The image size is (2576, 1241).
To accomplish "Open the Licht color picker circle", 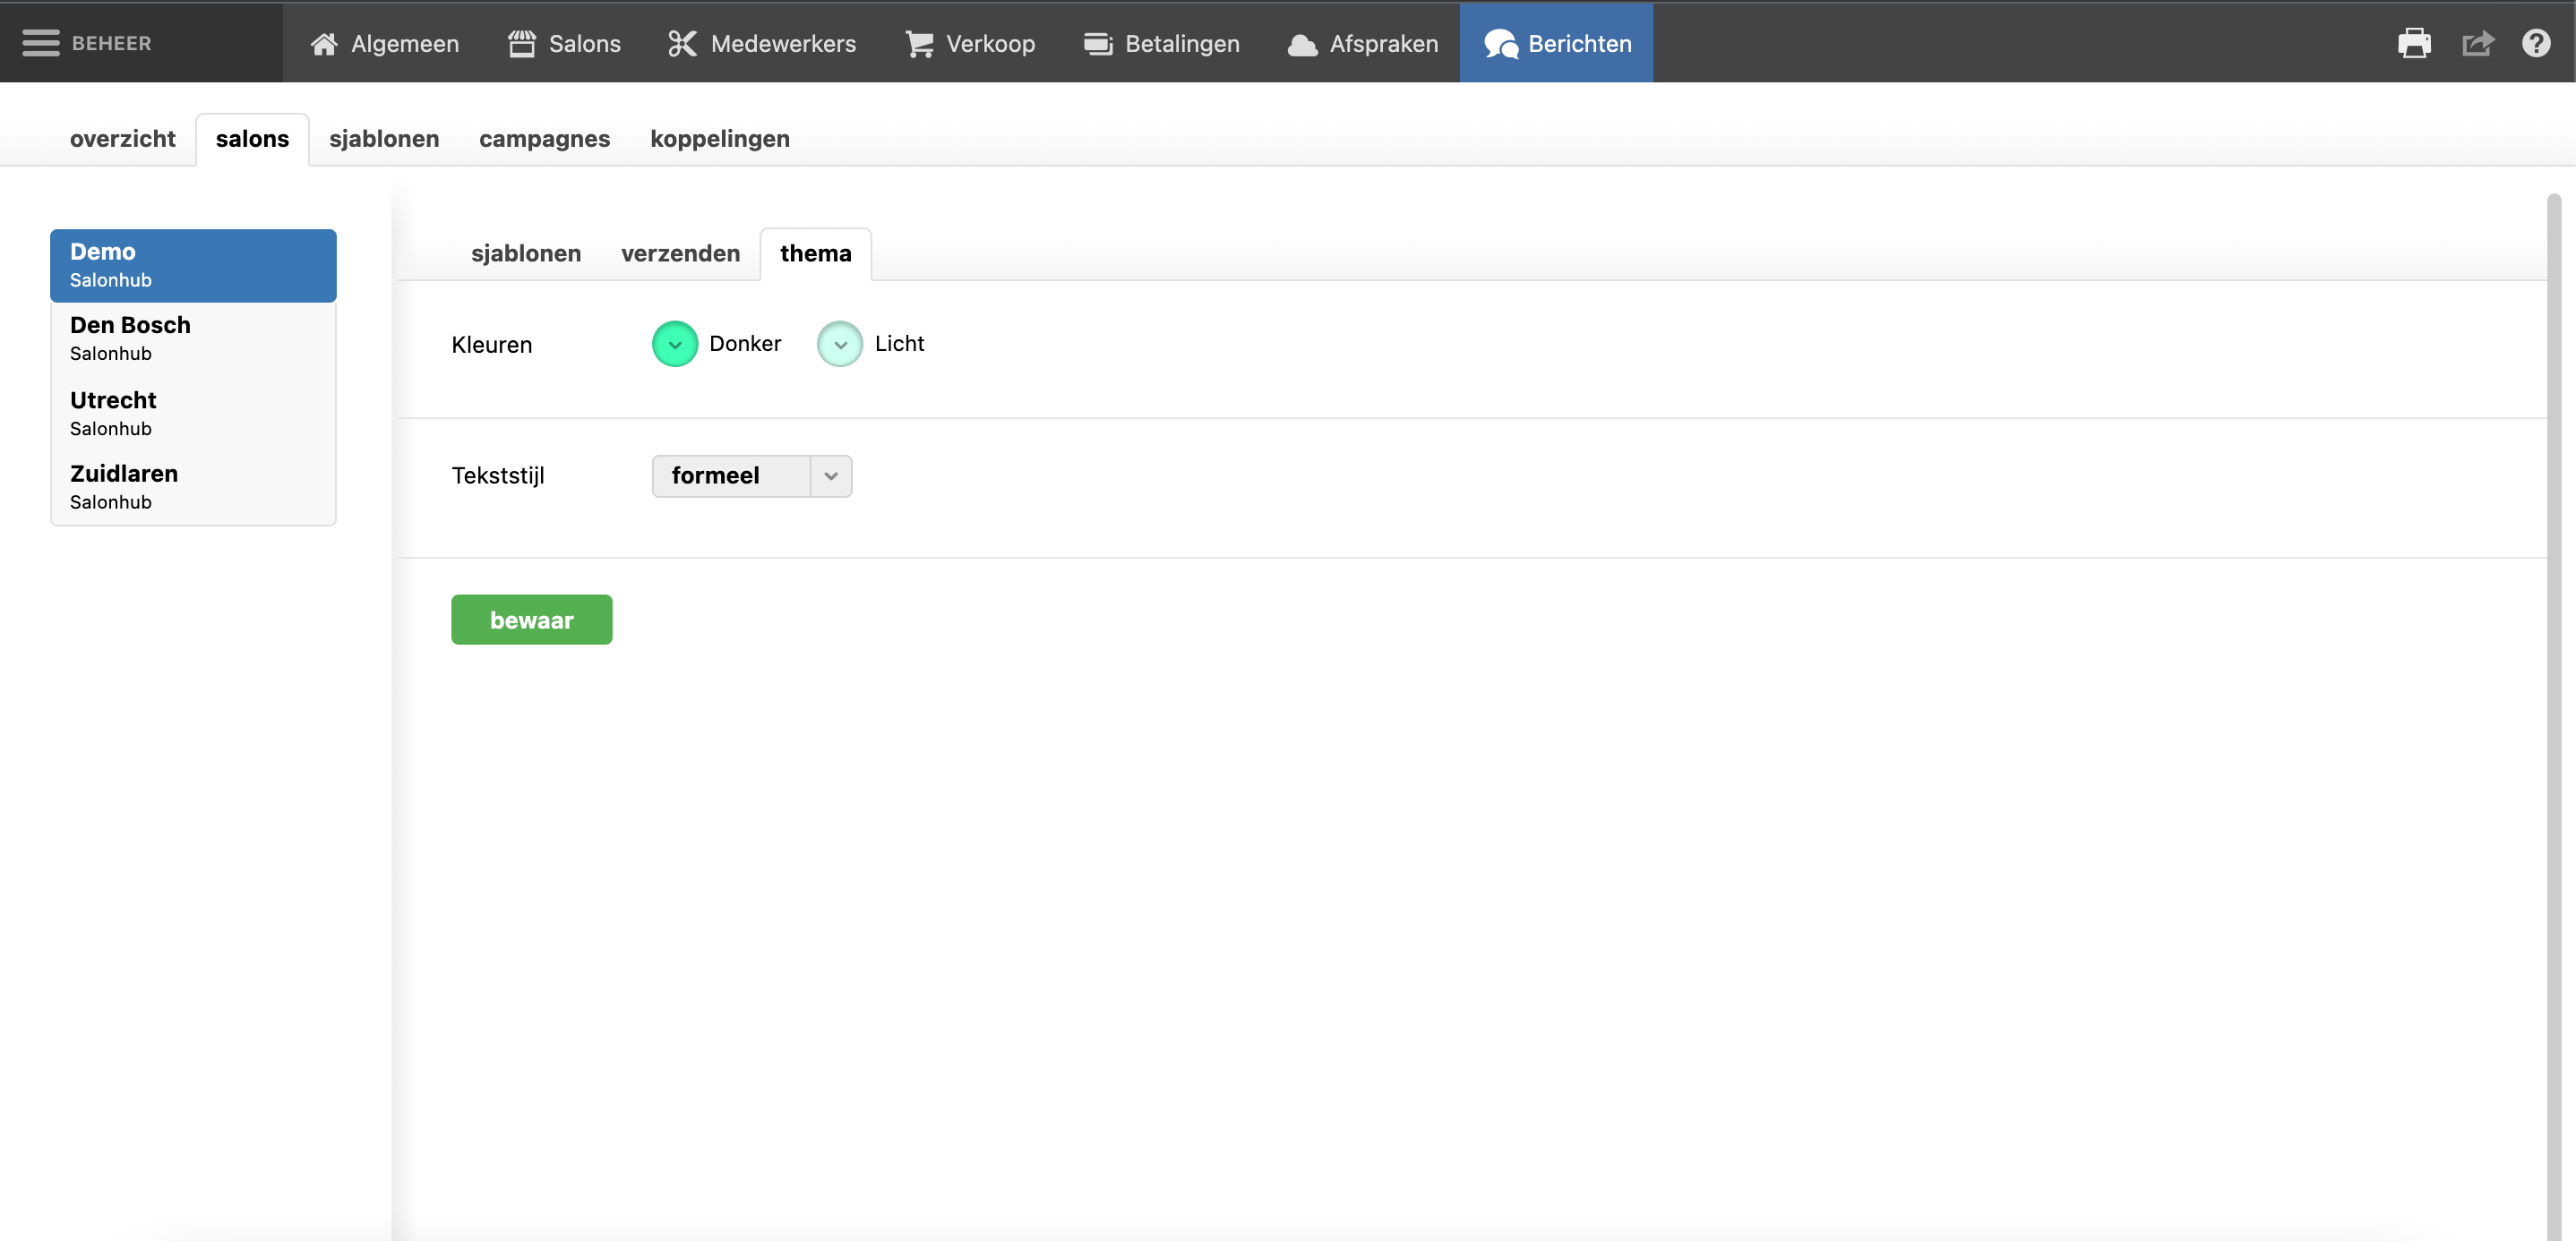I will pyautogui.click(x=840, y=344).
